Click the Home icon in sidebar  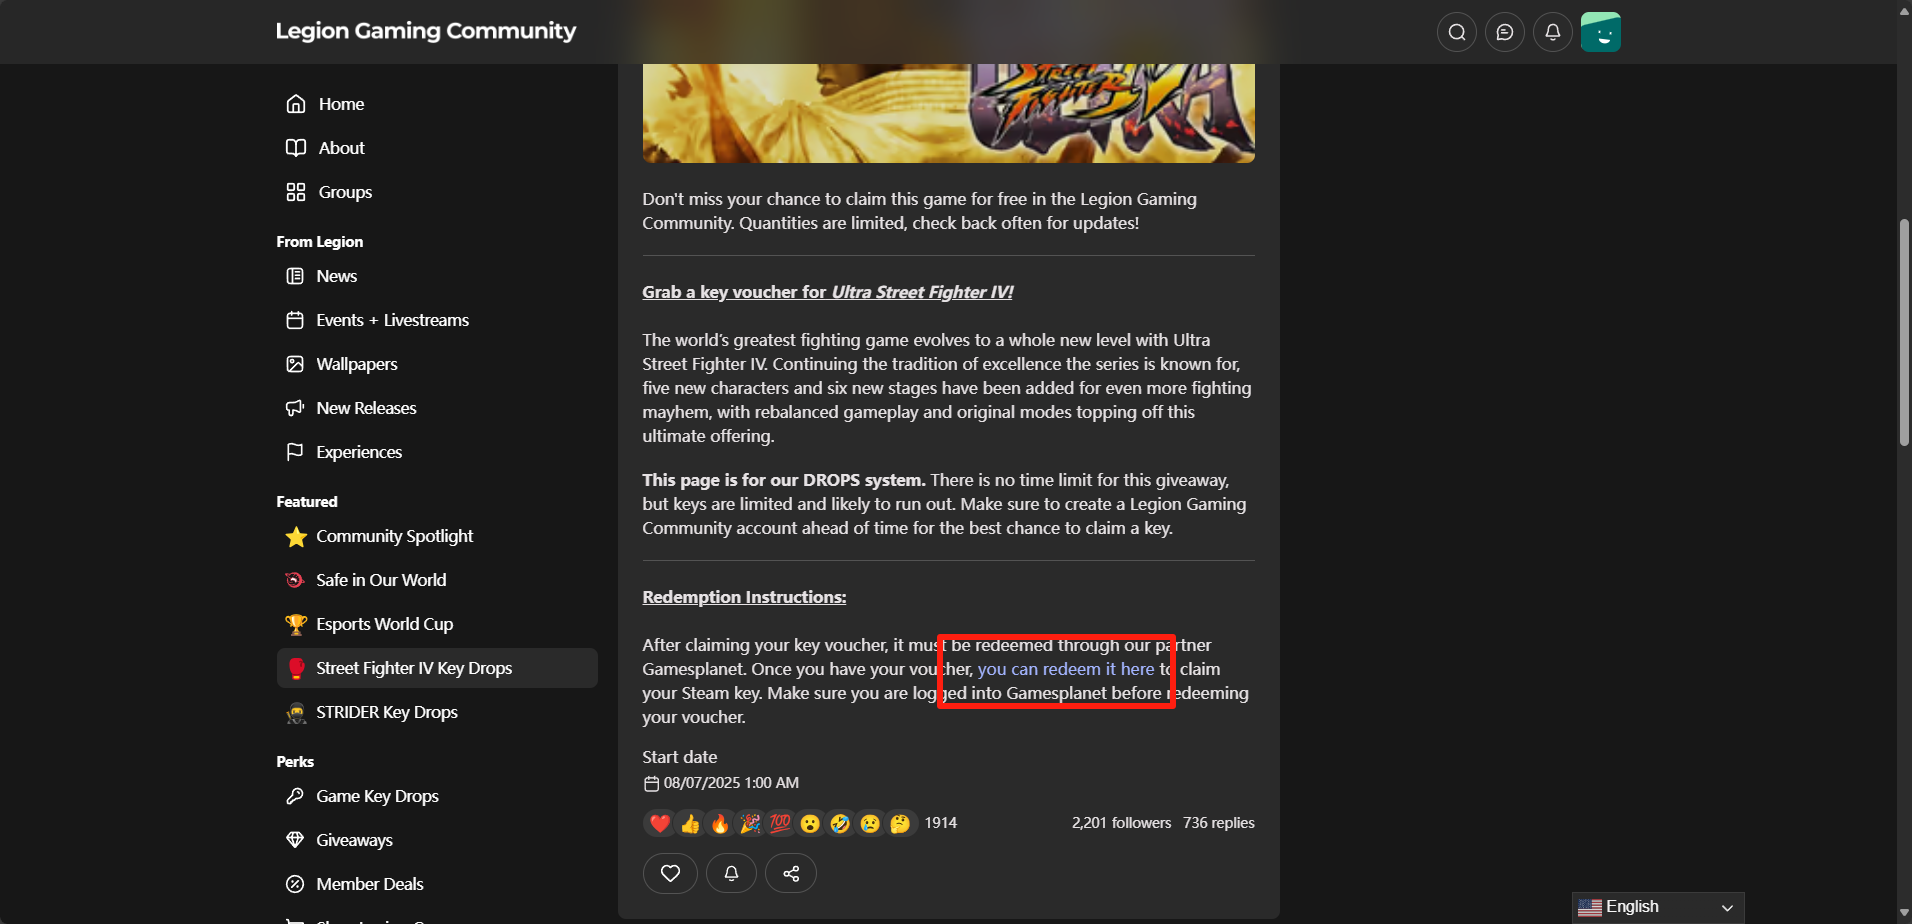pyautogui.click(x=295, y=104)
